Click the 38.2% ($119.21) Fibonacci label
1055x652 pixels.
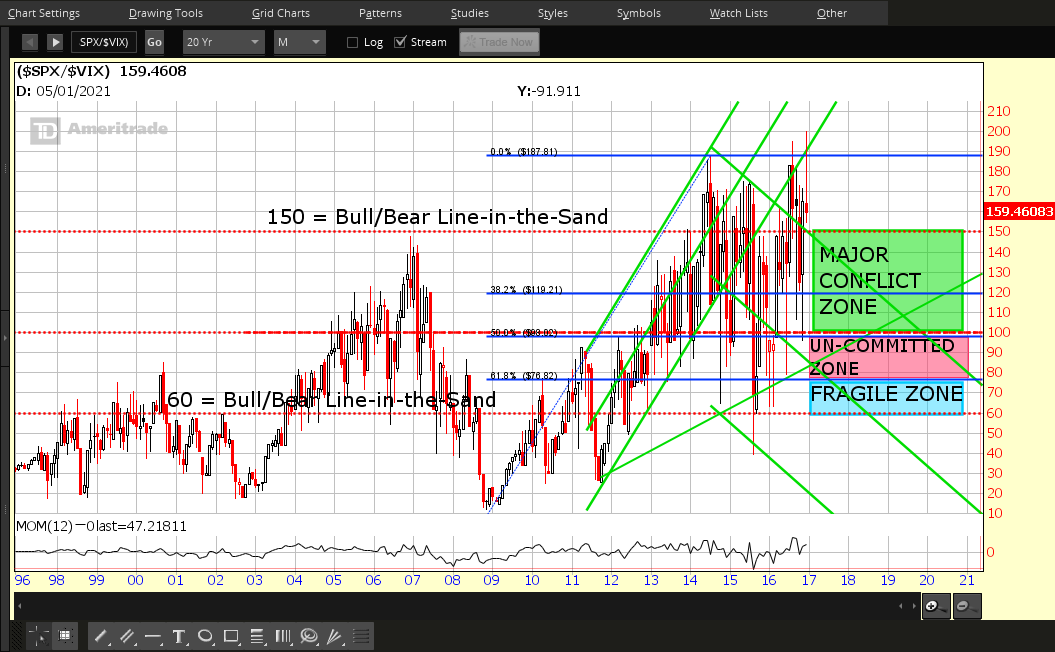(x=526, y=290)
